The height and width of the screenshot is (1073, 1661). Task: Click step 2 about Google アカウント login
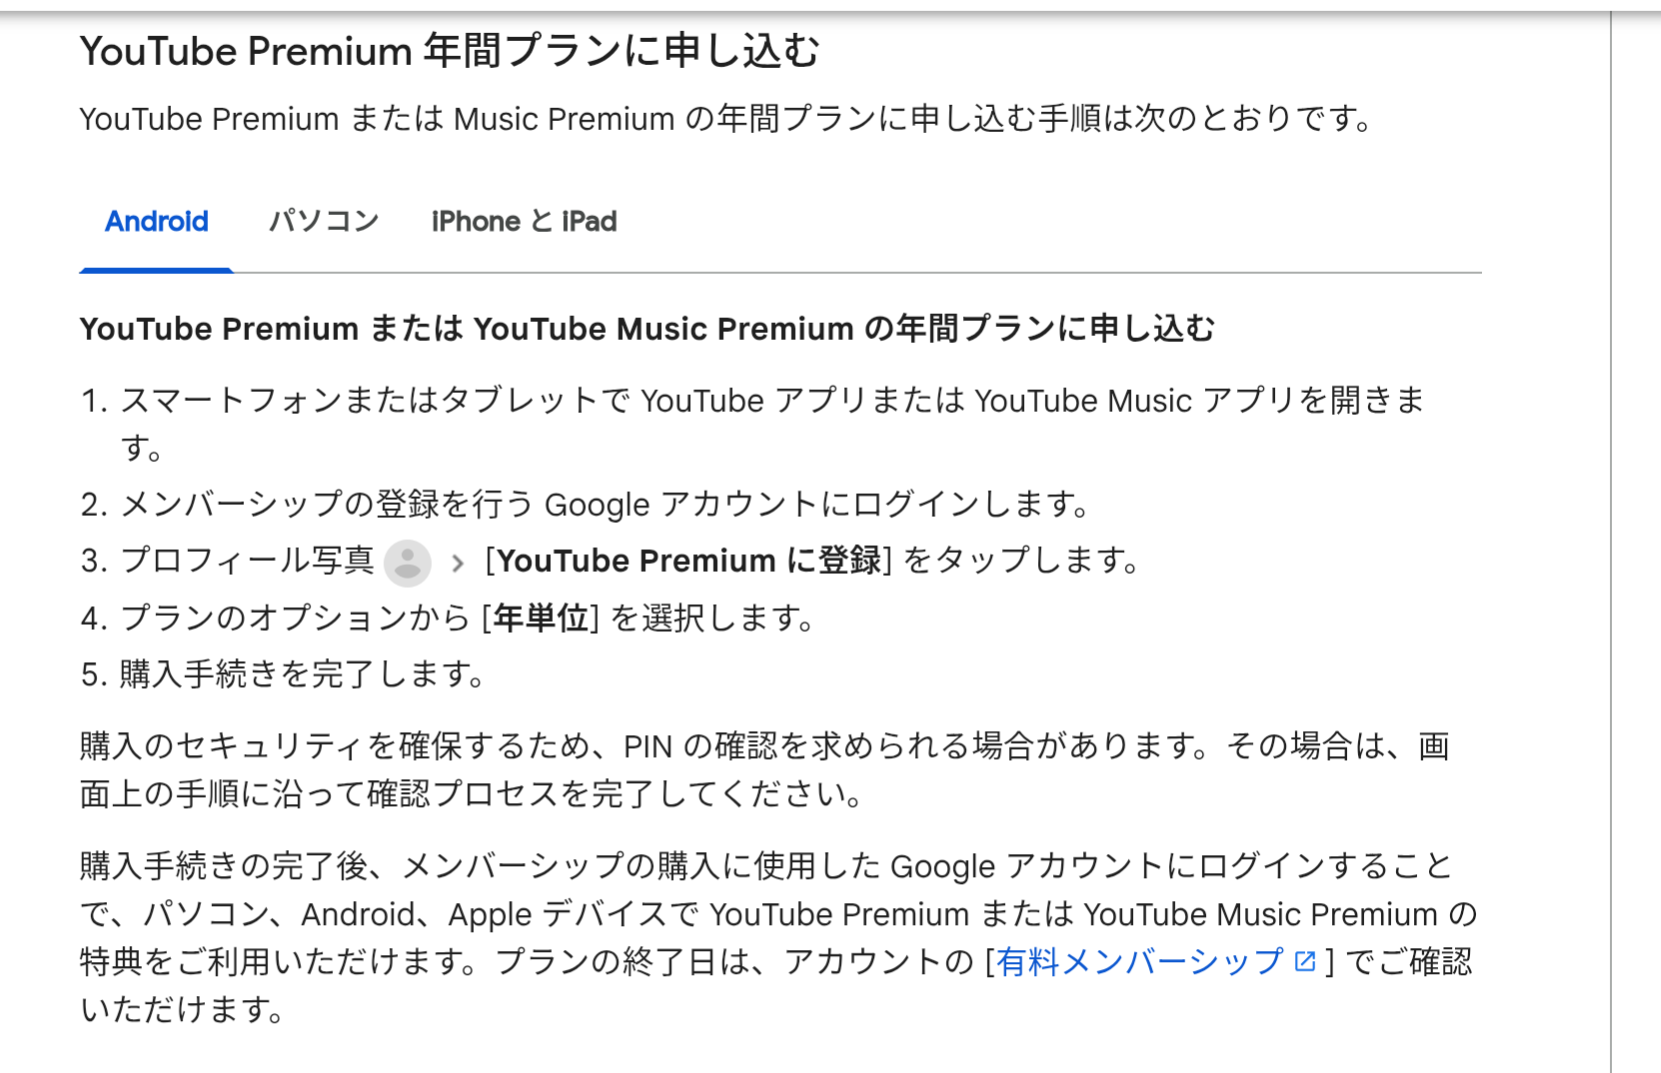[x=586, y=504]
